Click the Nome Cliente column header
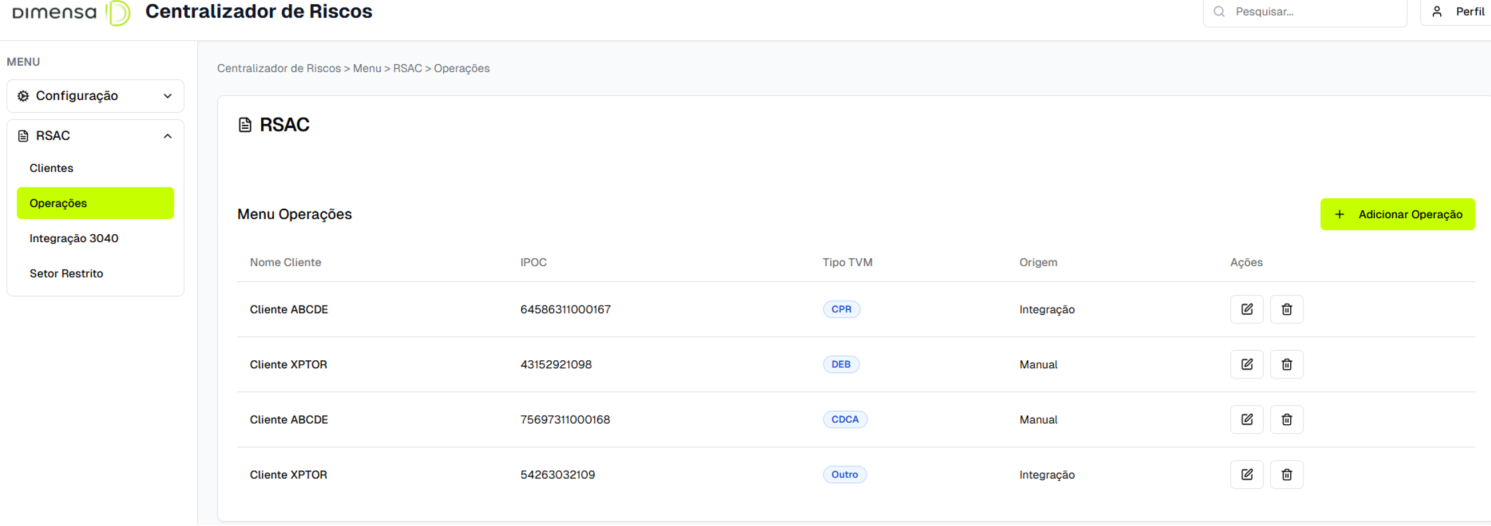This screenshot has width=1491, height=526. point(286,263)
